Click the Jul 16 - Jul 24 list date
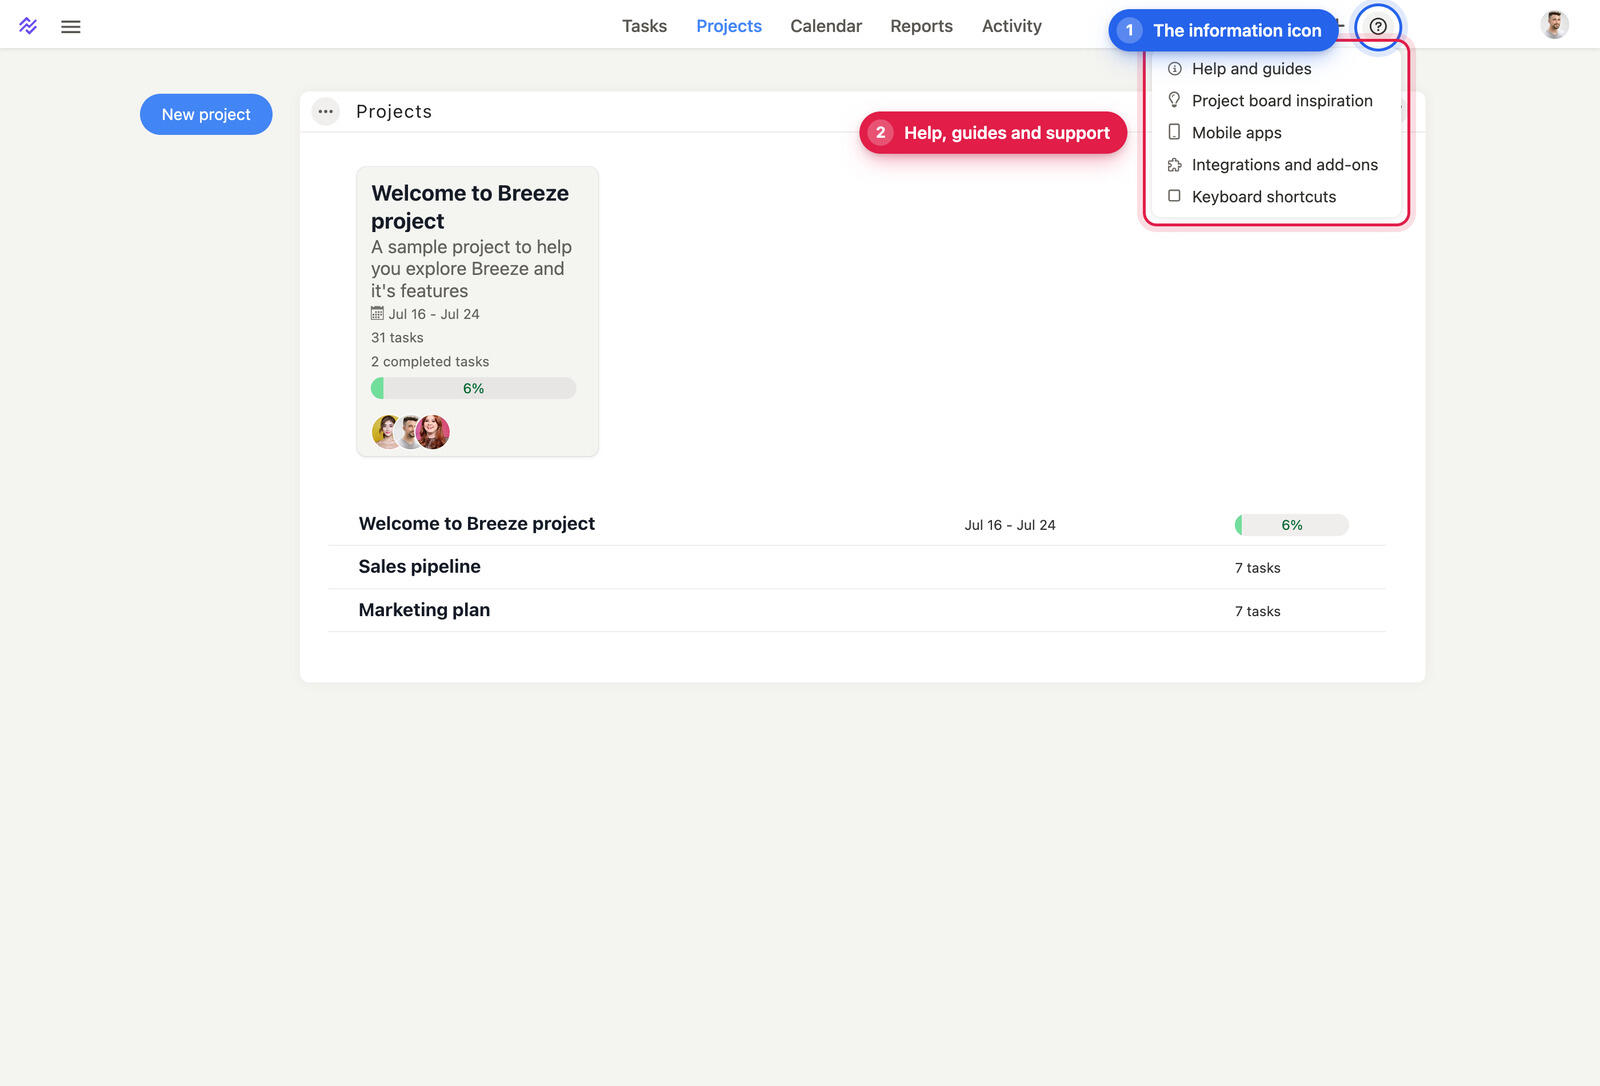The width and height of the screenshot is (1600, 1086). (x=1010, y=525)
